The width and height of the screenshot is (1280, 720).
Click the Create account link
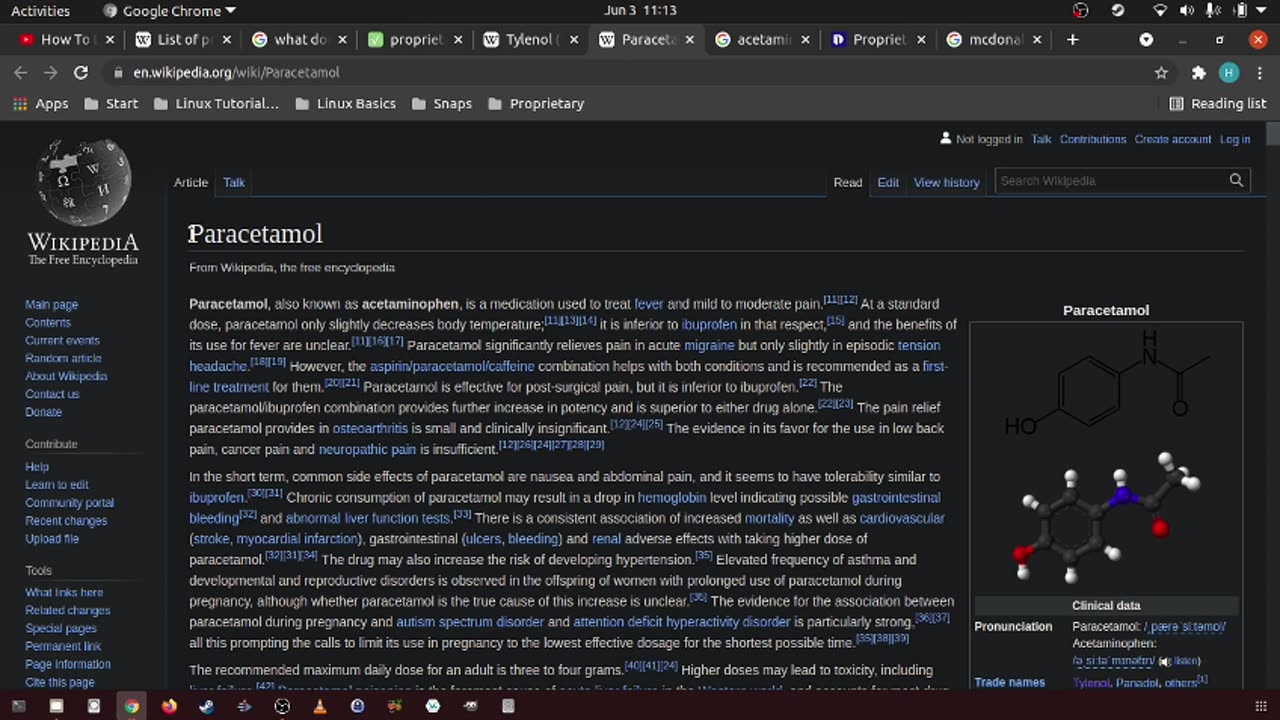point(1173,139)
